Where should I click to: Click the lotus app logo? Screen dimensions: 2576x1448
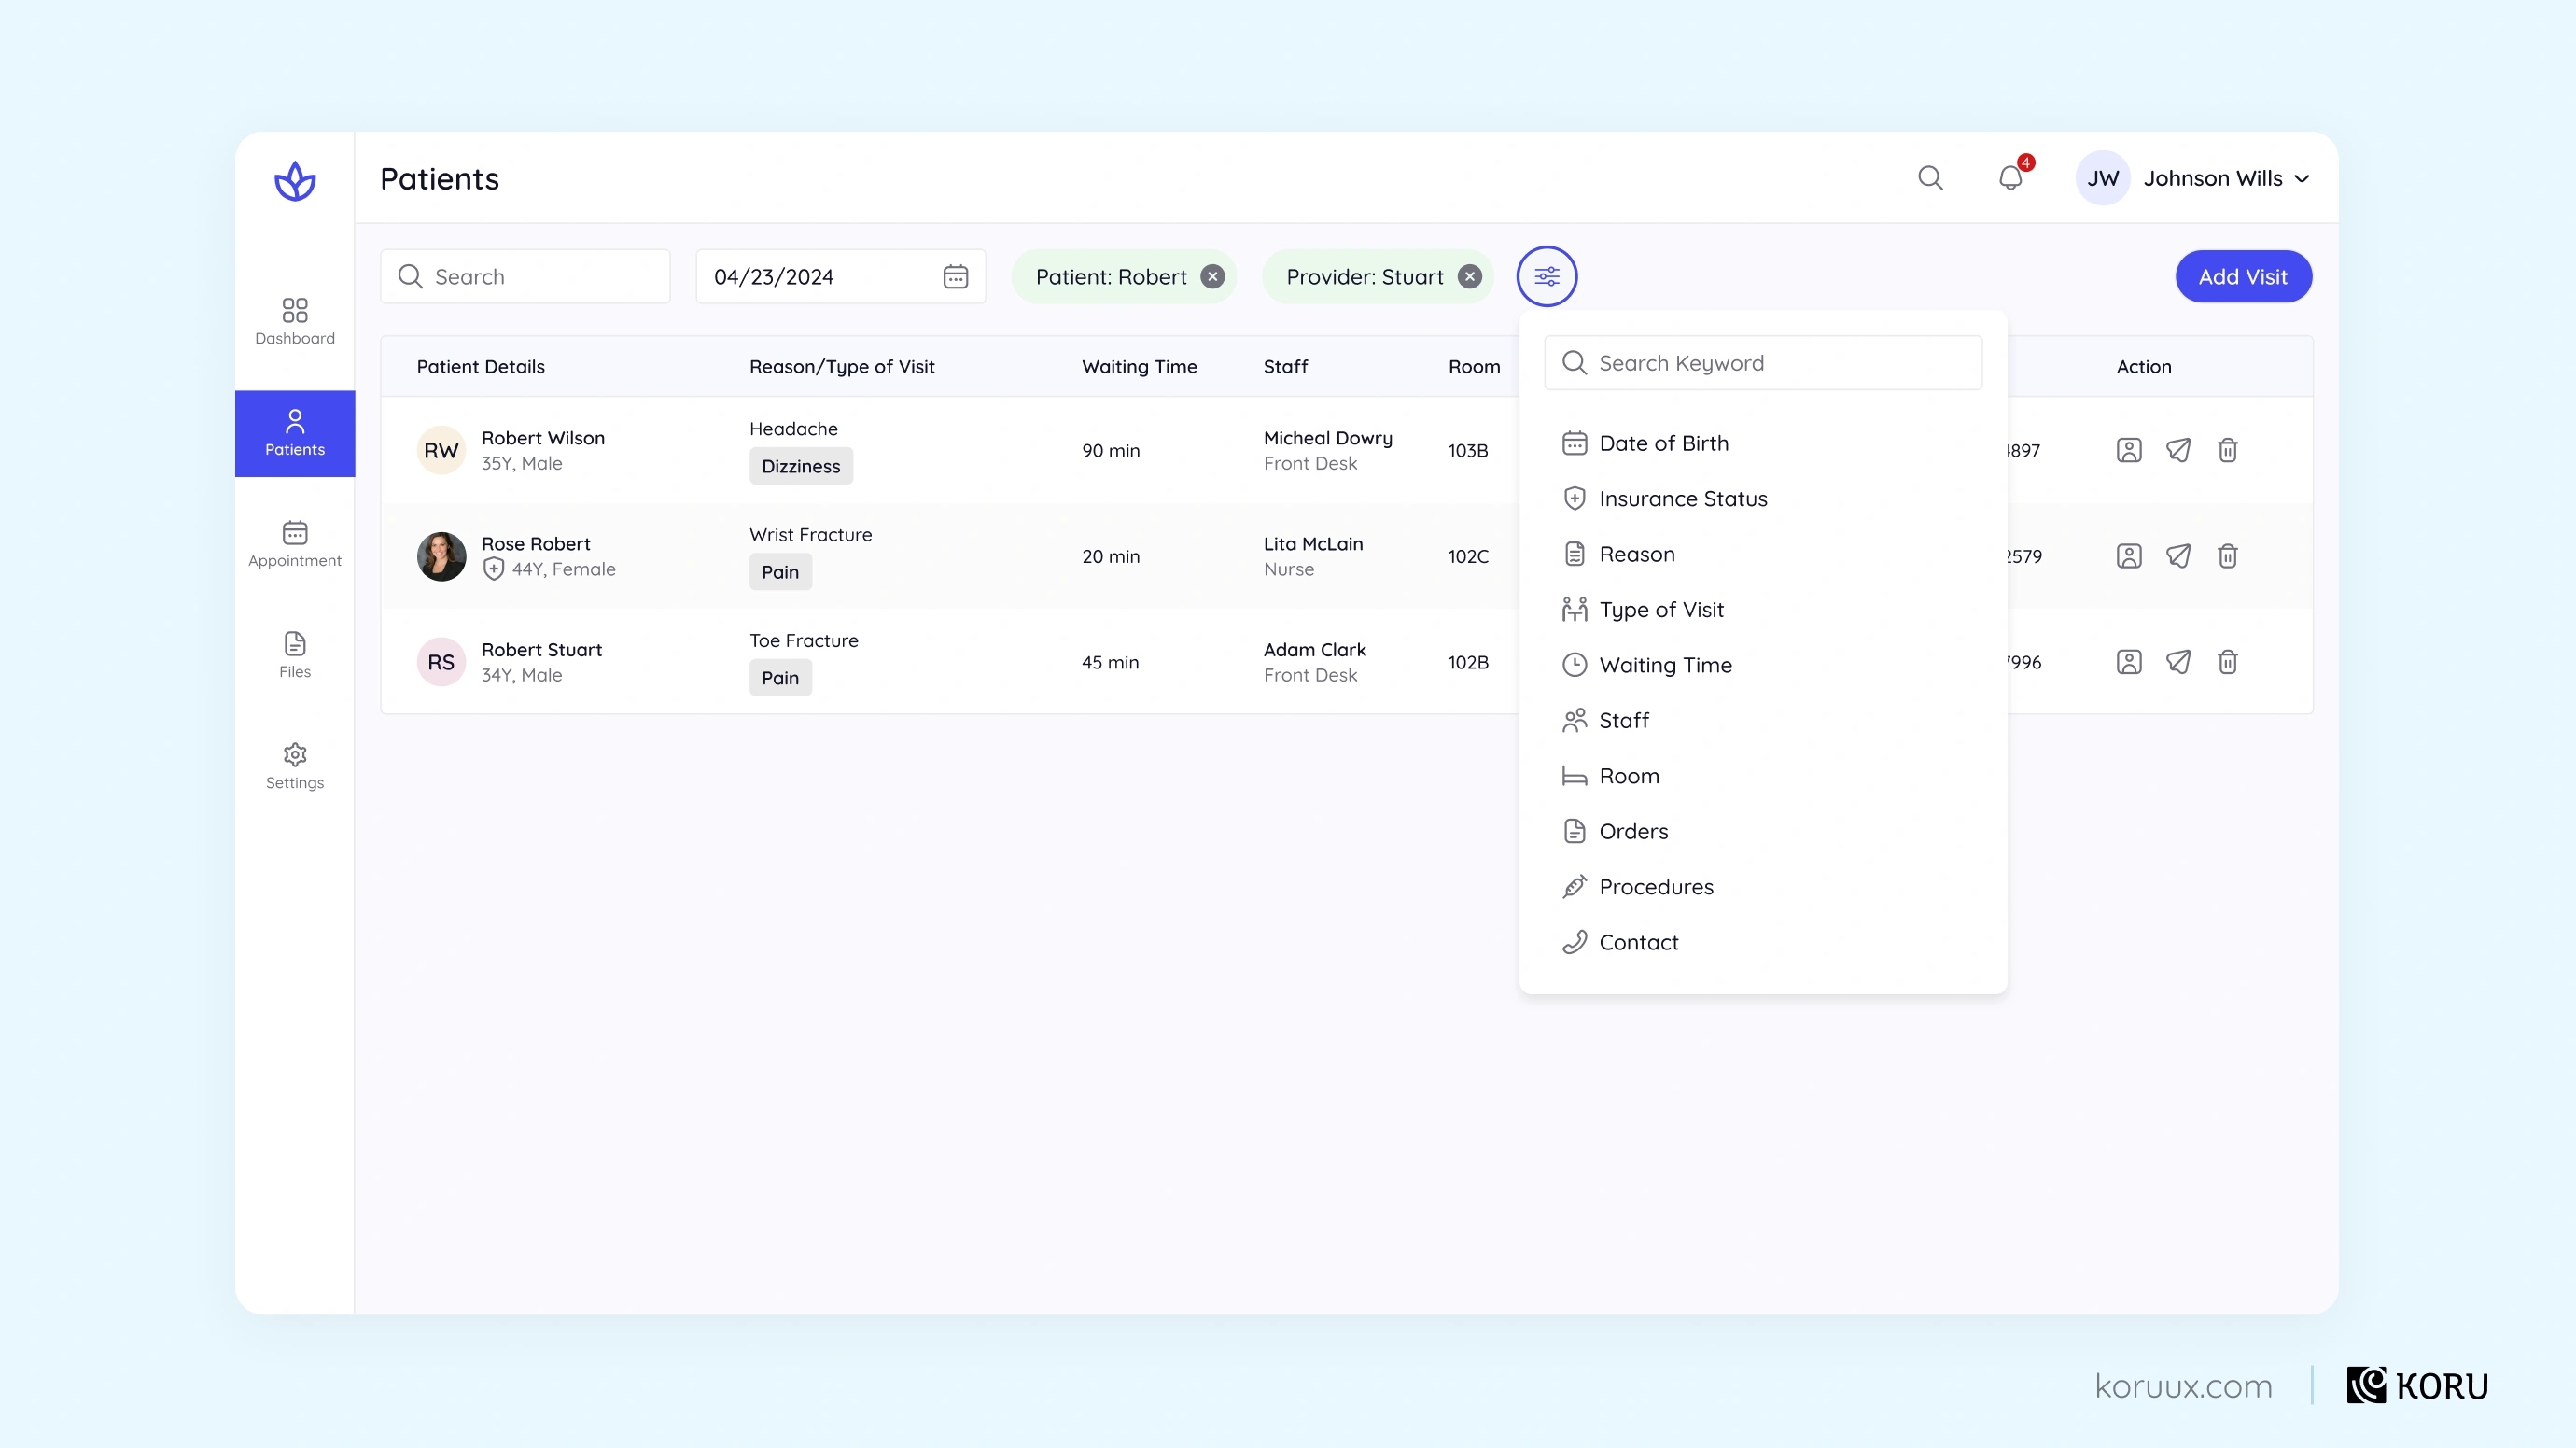pyautogui.click(x=295, y=181)
